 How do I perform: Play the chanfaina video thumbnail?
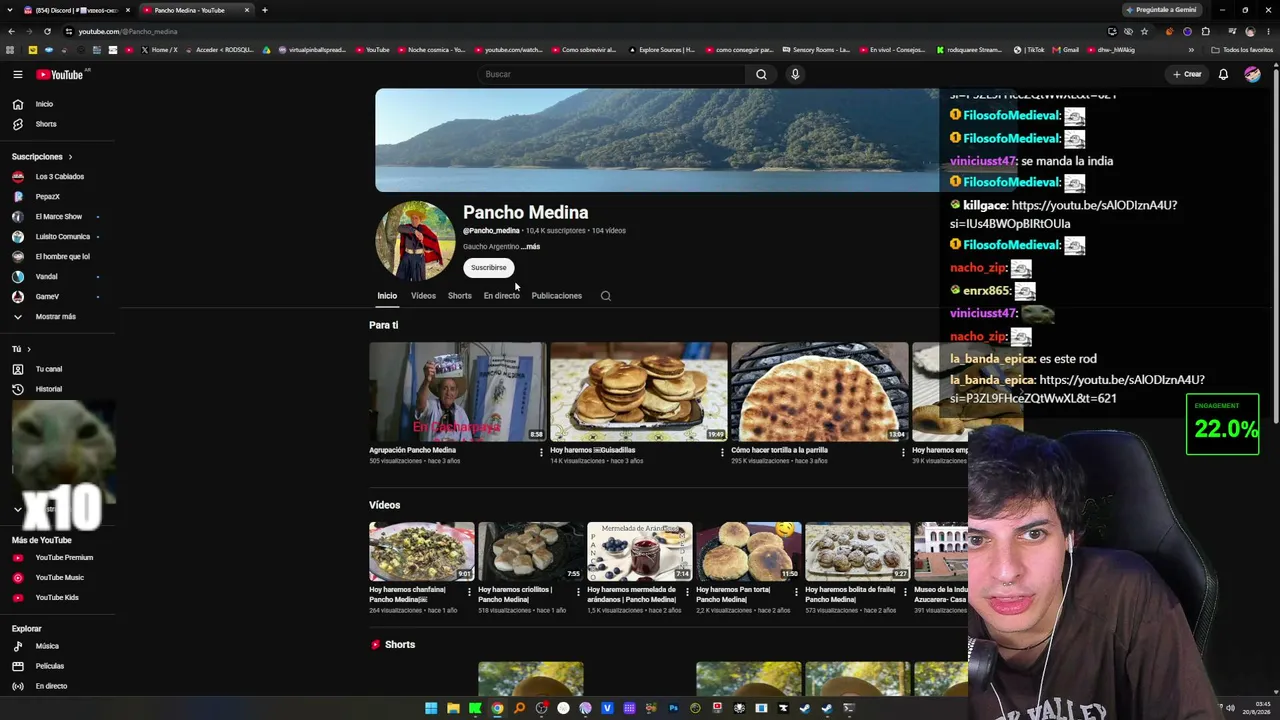point(422,551)
